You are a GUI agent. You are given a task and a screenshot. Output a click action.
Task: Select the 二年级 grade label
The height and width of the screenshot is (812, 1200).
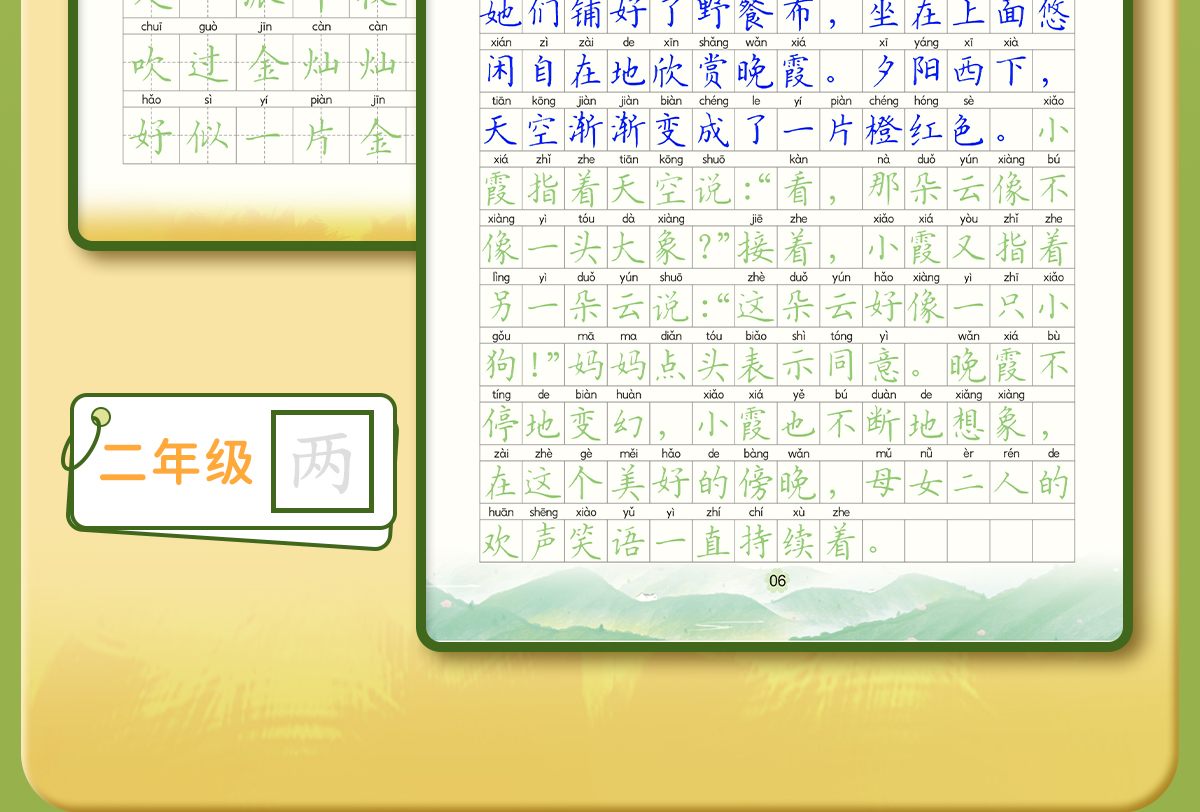176,463
